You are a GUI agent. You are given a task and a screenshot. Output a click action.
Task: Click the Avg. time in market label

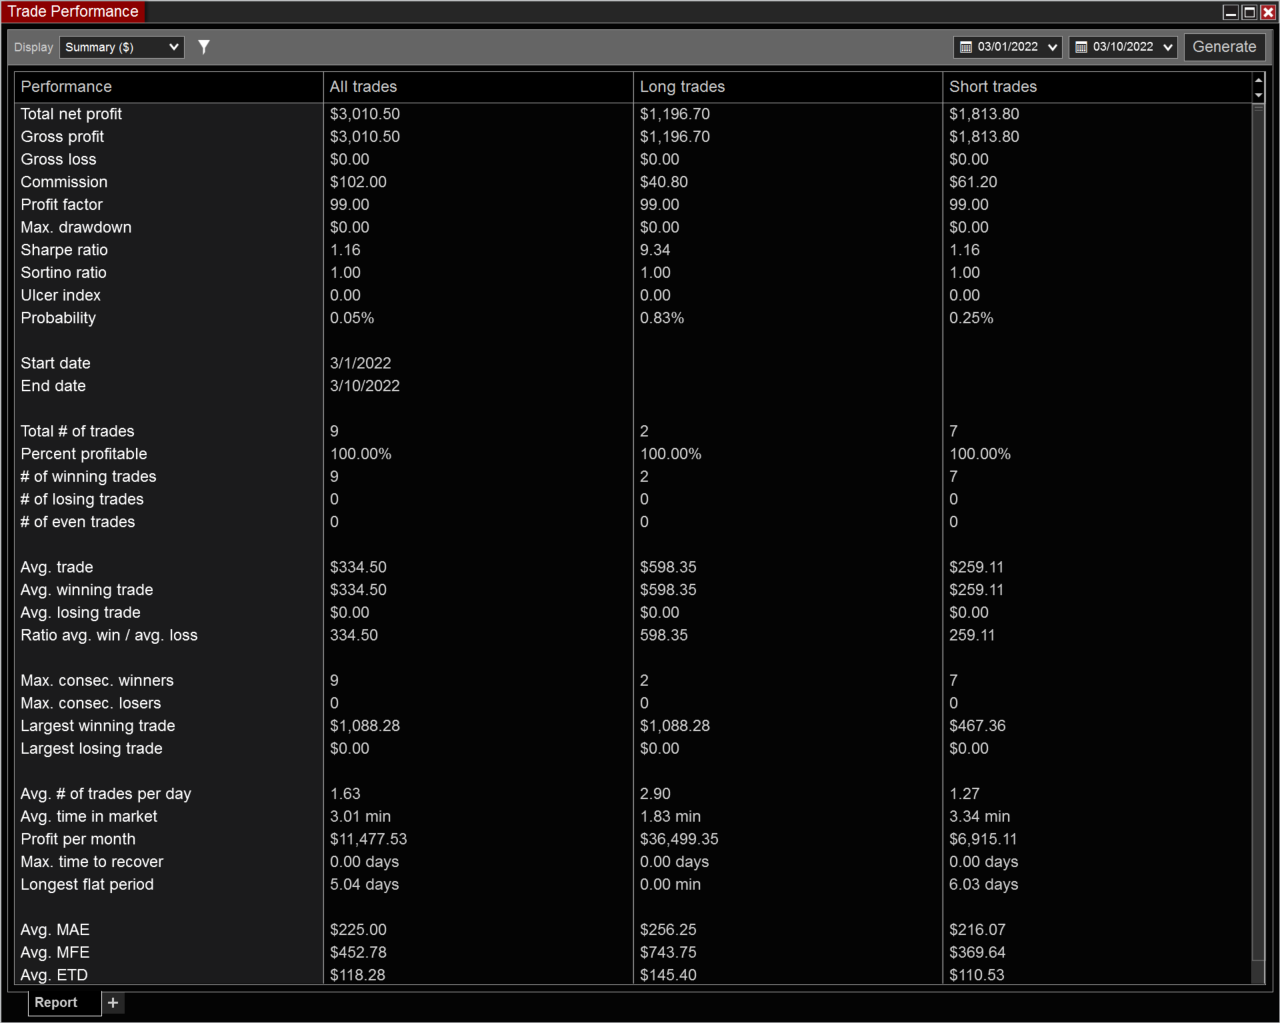point(89,817)
